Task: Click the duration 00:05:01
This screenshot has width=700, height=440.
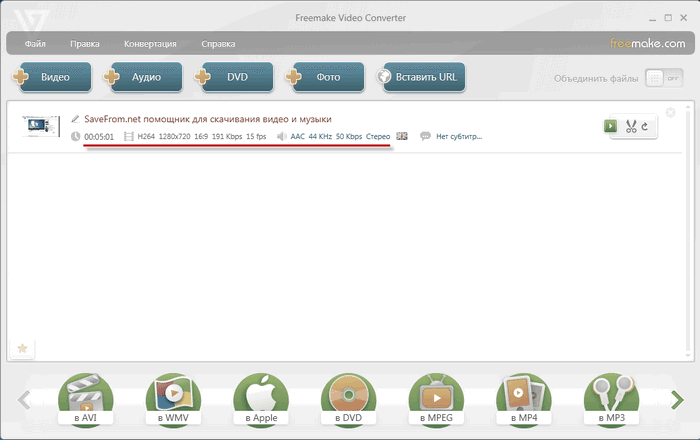Action: pyautogui.click(x=99, y=137)
